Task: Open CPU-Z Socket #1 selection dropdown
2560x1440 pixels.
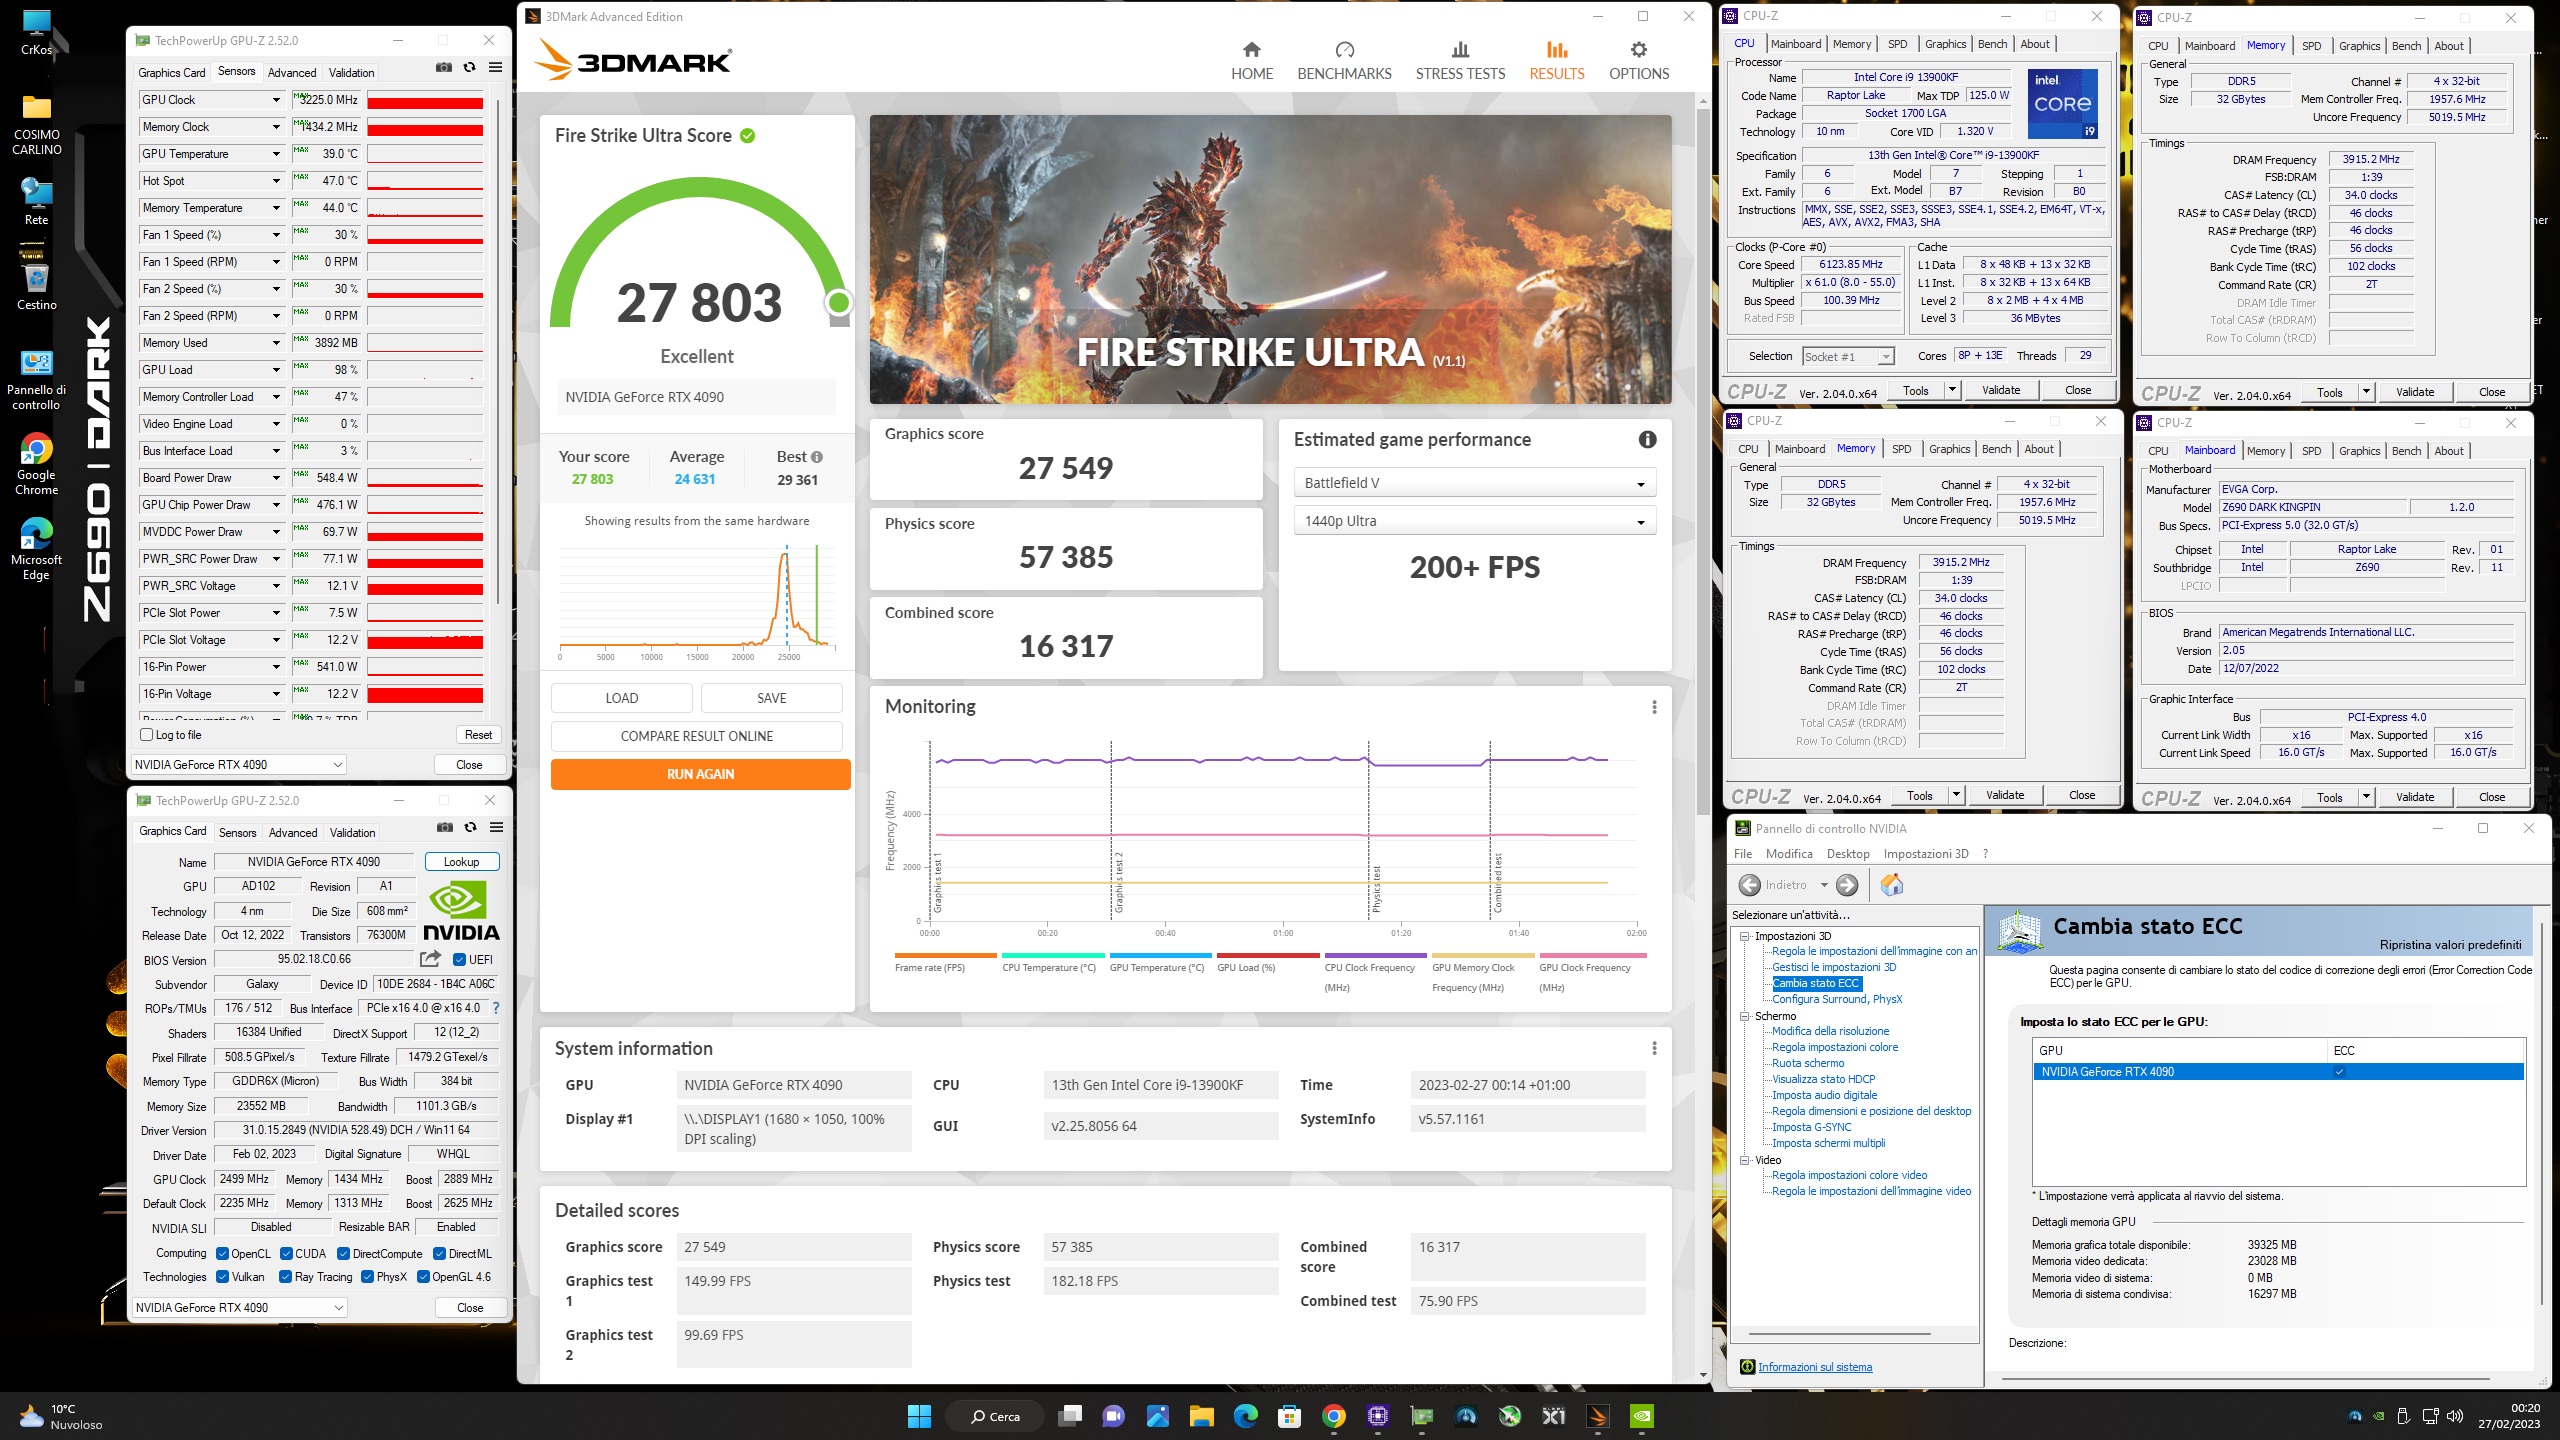Action: [1848, 357]
